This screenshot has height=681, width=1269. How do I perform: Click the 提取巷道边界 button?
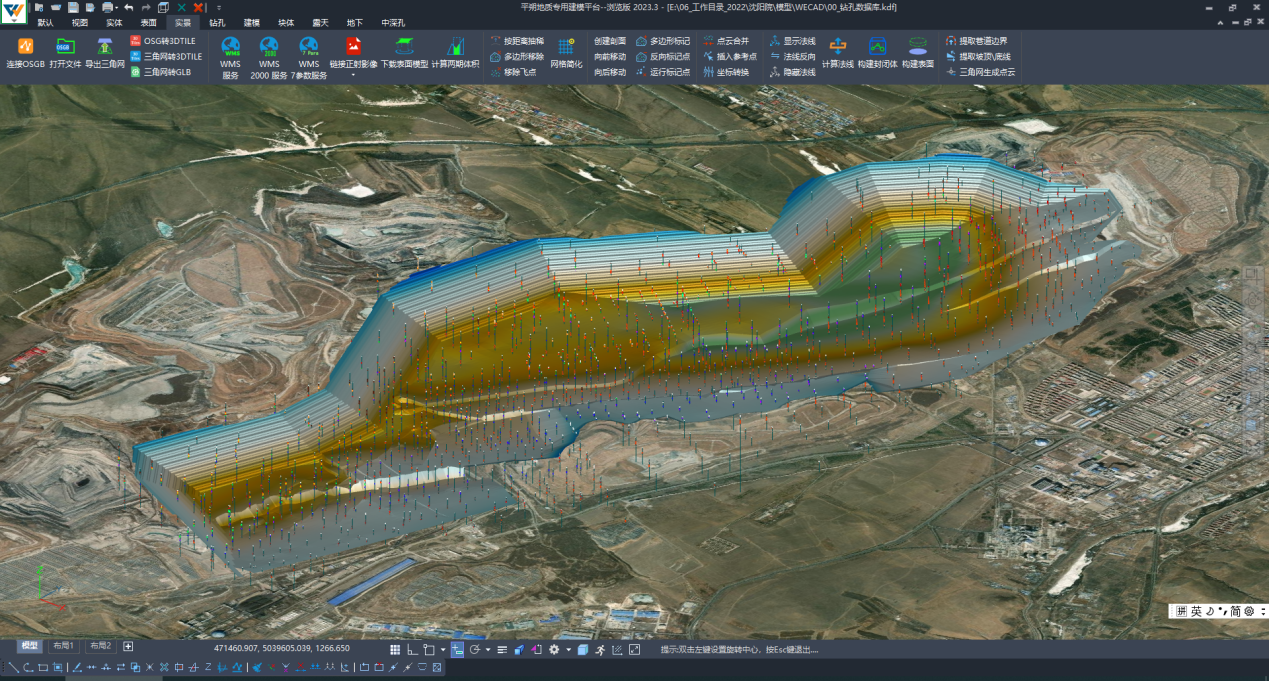[x=981, y=41]
